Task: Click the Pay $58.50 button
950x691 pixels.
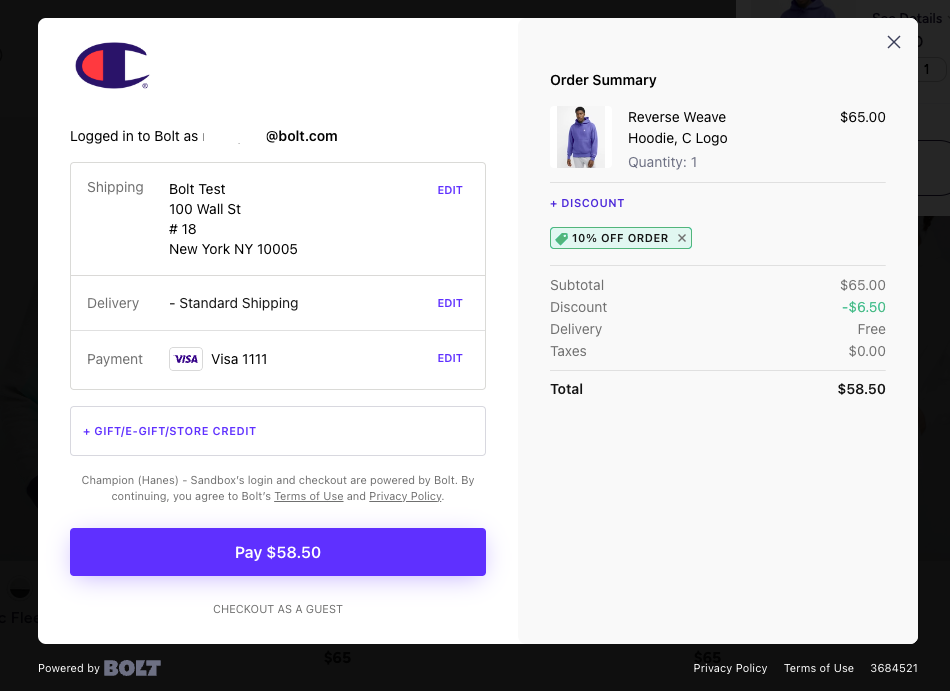Action: tap(278, 552)
